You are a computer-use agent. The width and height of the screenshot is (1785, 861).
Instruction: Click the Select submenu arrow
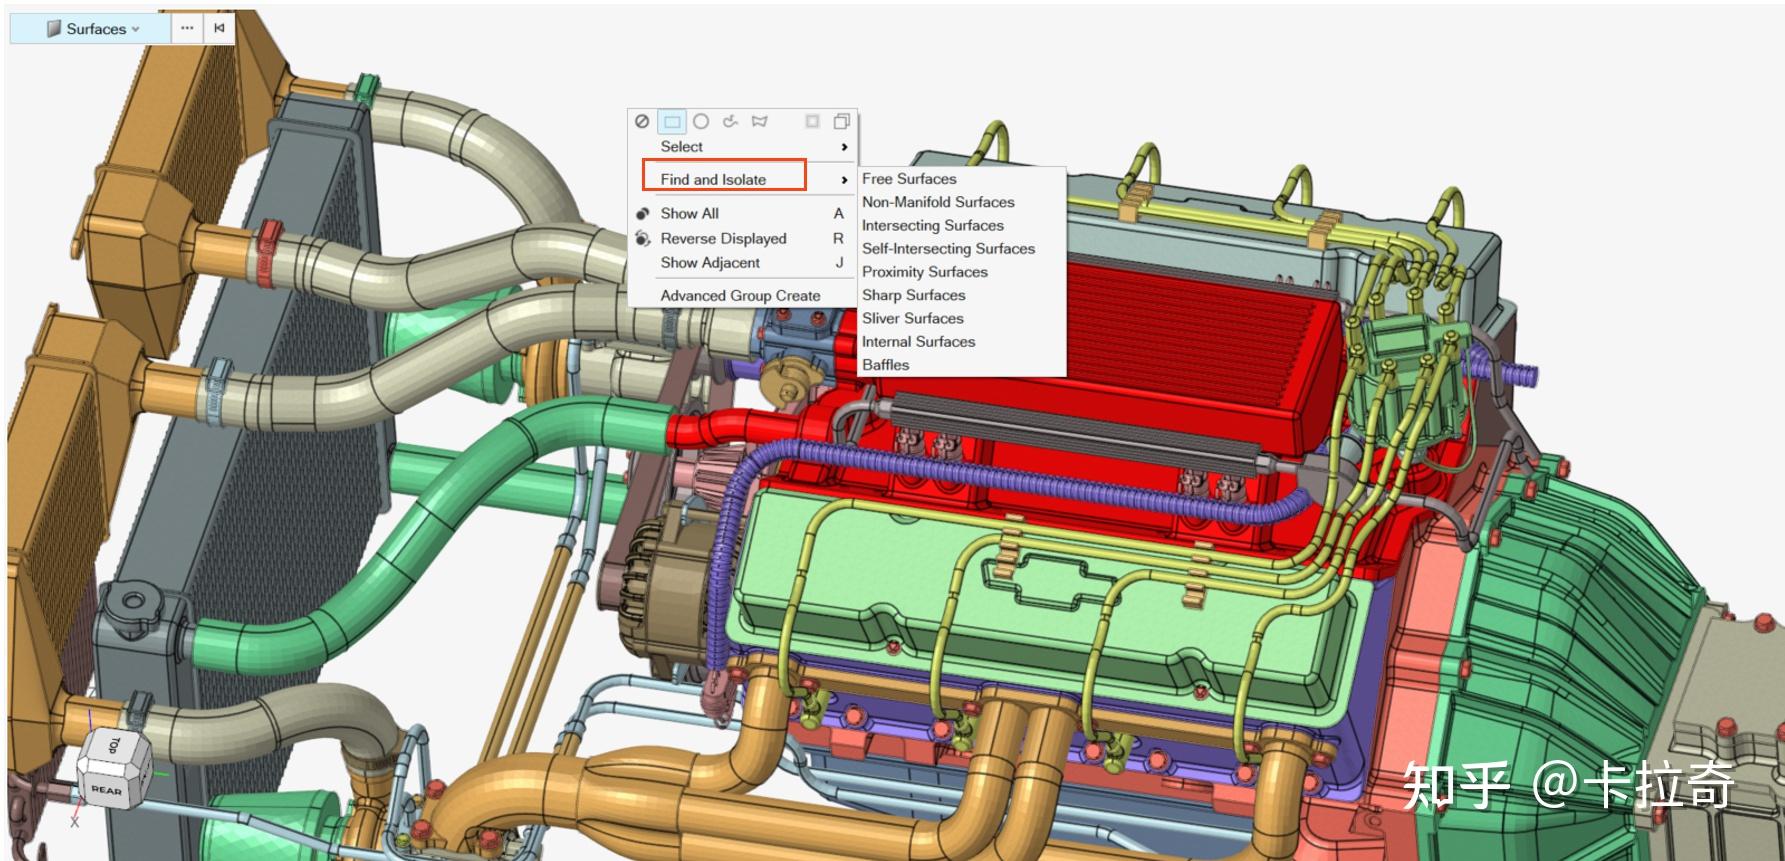pyautogui.click(x=845, y=147)
